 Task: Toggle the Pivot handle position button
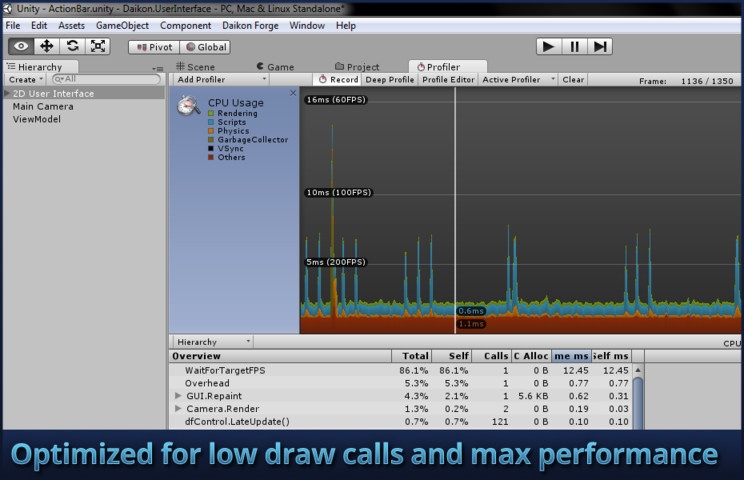pyautogui.click(x=154, y=47)
